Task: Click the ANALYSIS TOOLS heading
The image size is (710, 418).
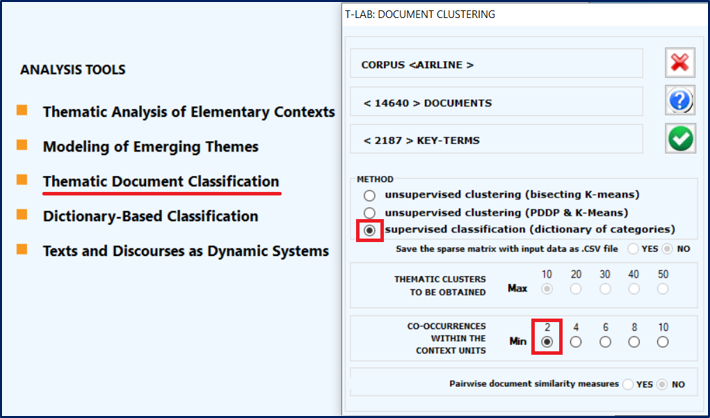Action: click(73, 70)
